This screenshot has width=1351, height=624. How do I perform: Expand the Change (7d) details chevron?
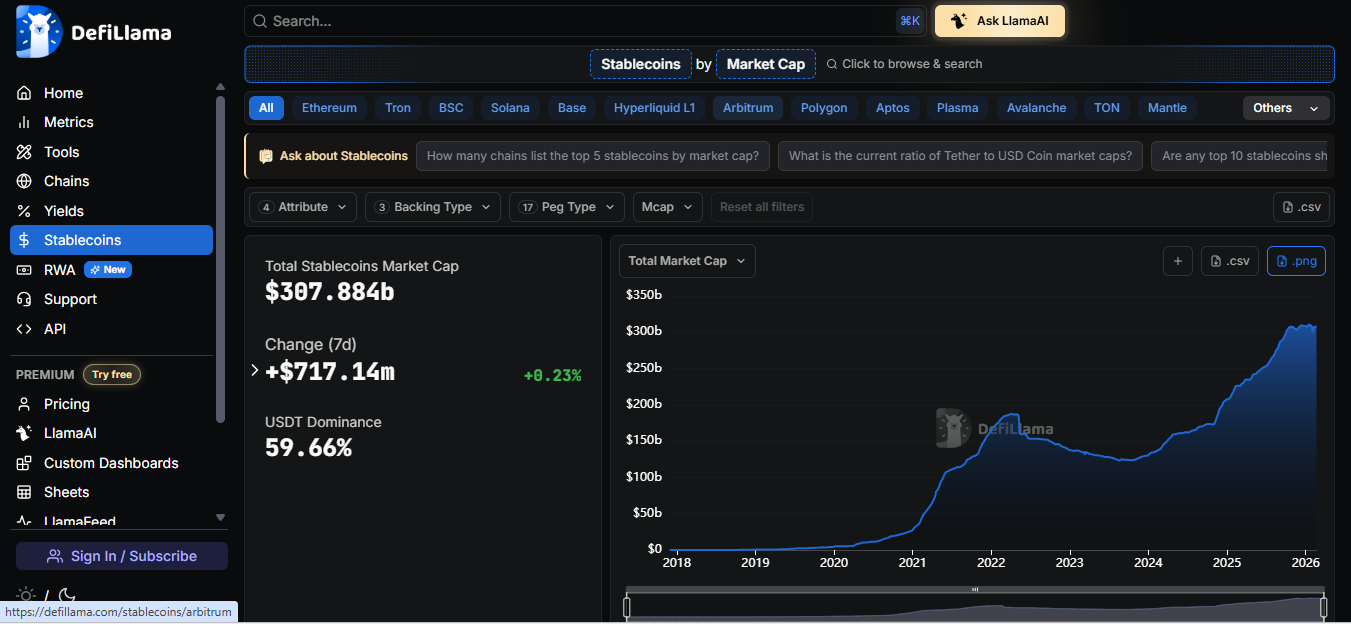tap(255, 370)
